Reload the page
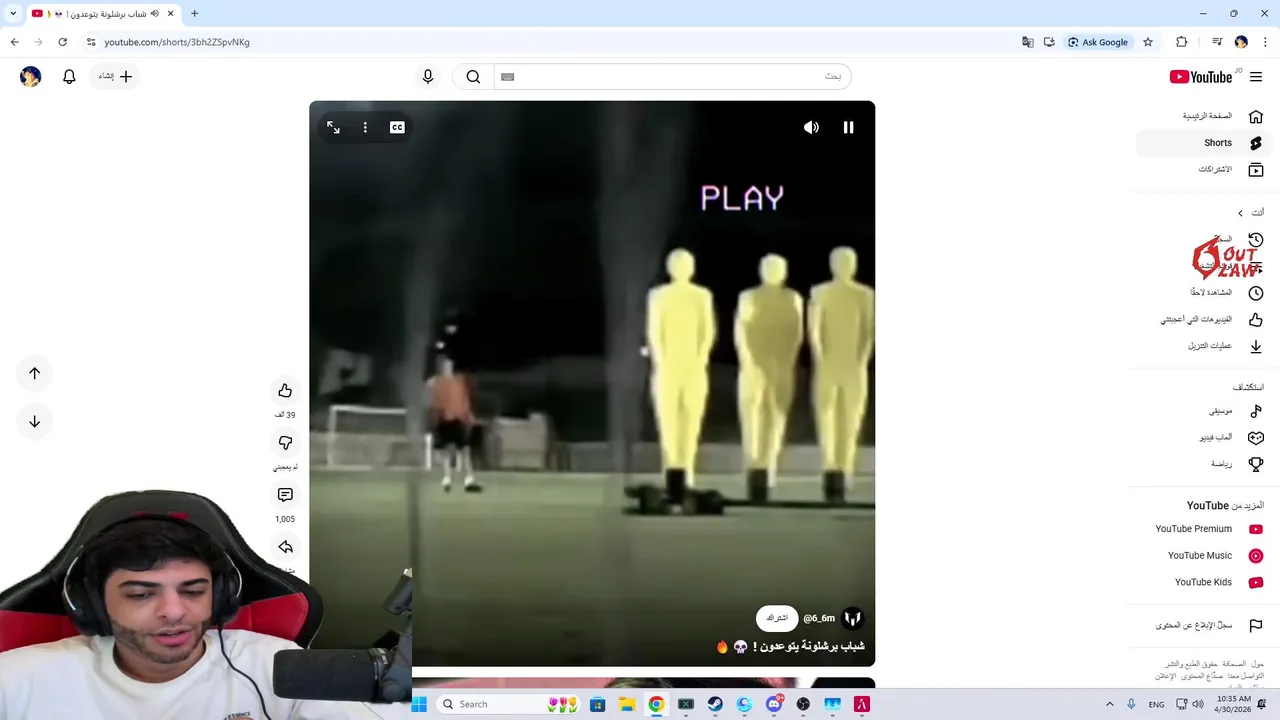Viewport: 1280px width, 720px height. tap(63, 42)
